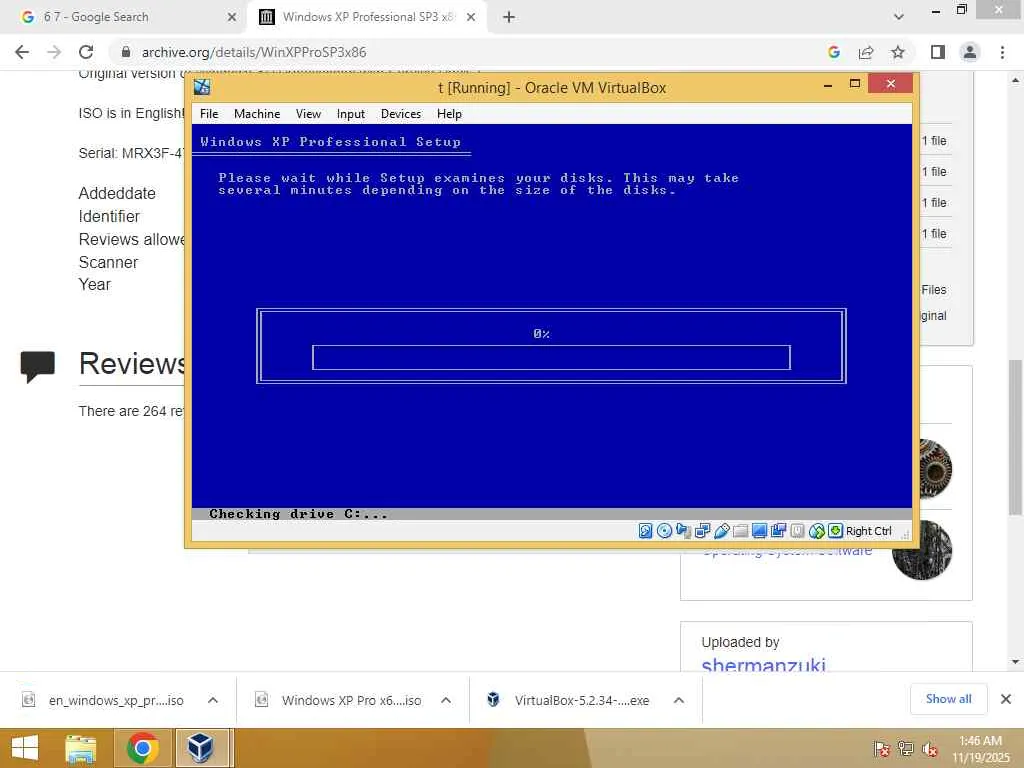
Task: Click the optical disc icon in VirtualBox status bar
Action: pos(664,531)
